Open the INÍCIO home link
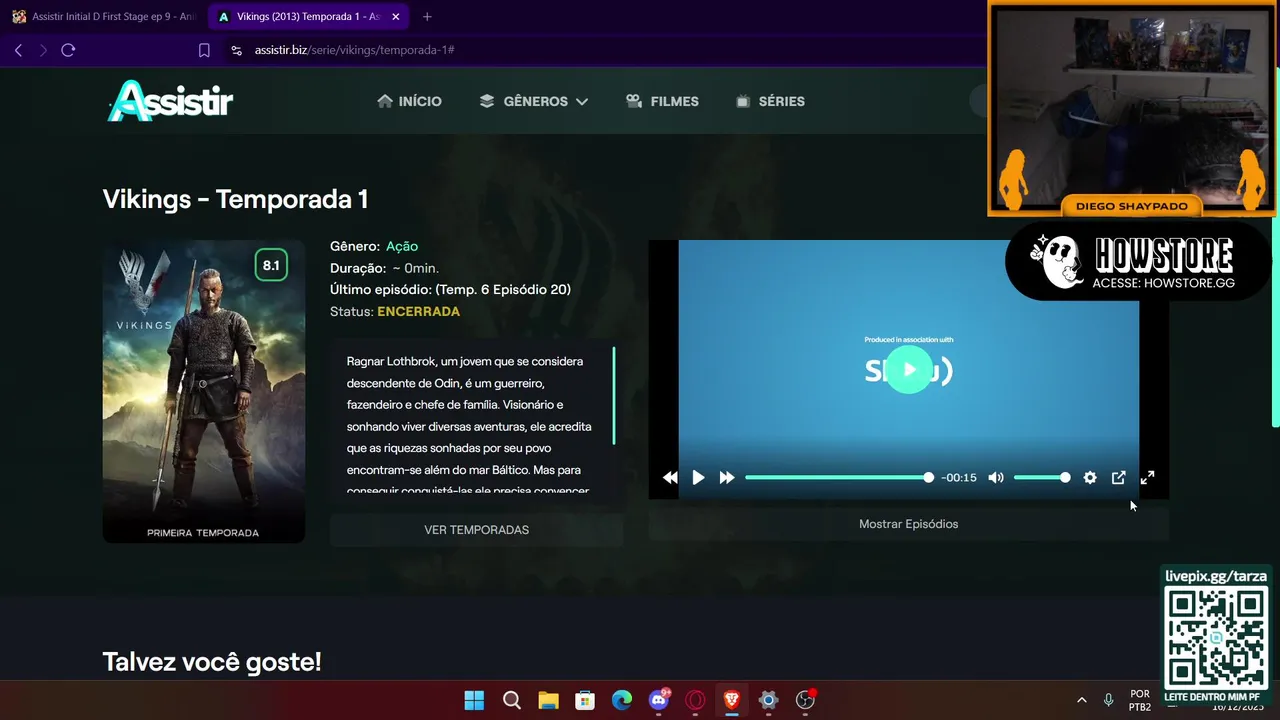 pos(409,101)
